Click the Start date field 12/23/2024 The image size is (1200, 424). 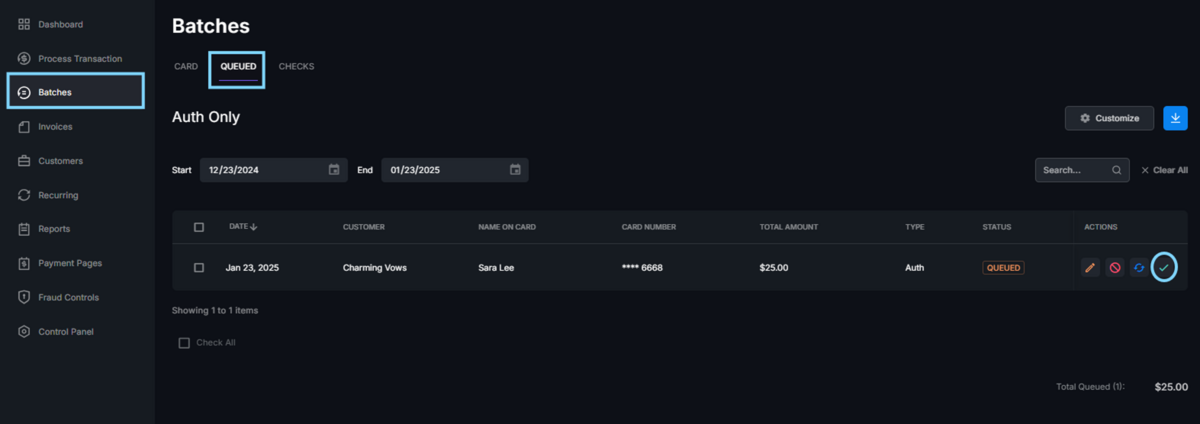262,170
